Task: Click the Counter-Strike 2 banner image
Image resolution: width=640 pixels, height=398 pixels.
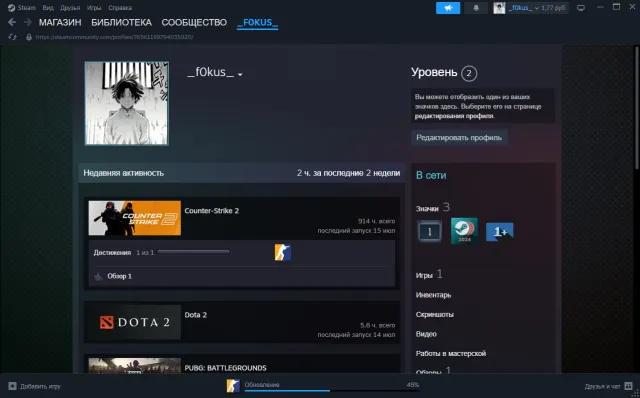Action: point(135,218)
